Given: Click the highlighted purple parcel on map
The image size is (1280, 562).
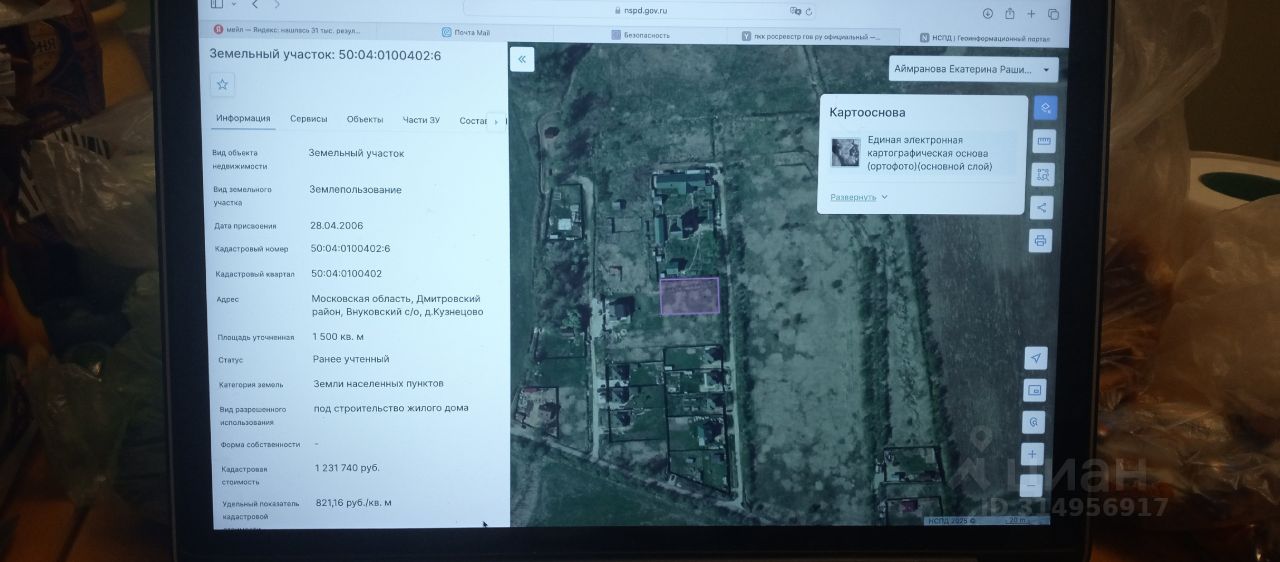Looking at the screenshot, I should point(689,296).
